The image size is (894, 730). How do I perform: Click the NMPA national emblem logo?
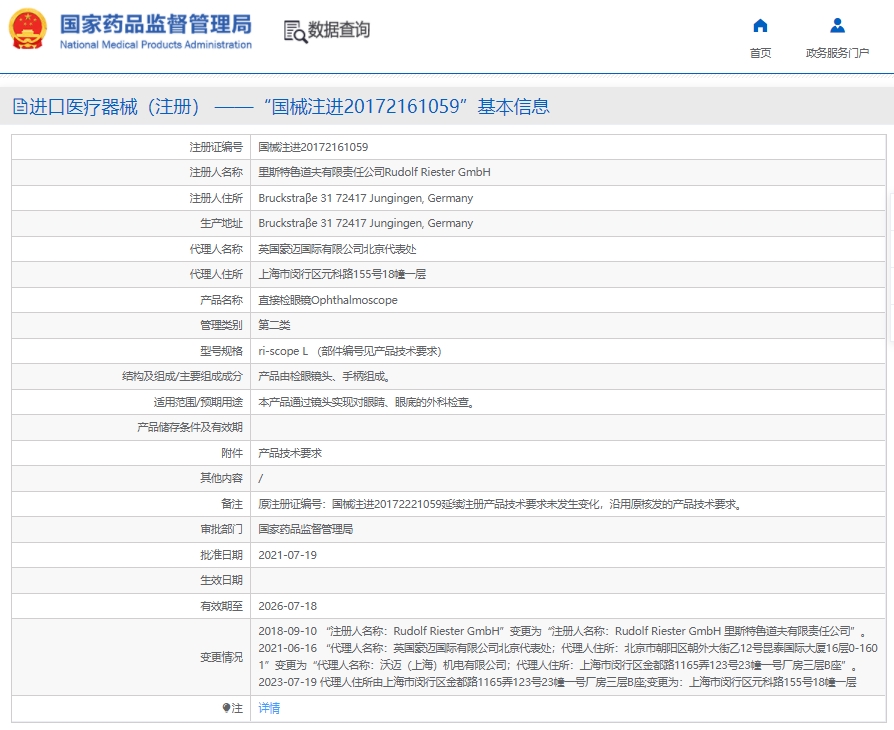pos(28,30)
